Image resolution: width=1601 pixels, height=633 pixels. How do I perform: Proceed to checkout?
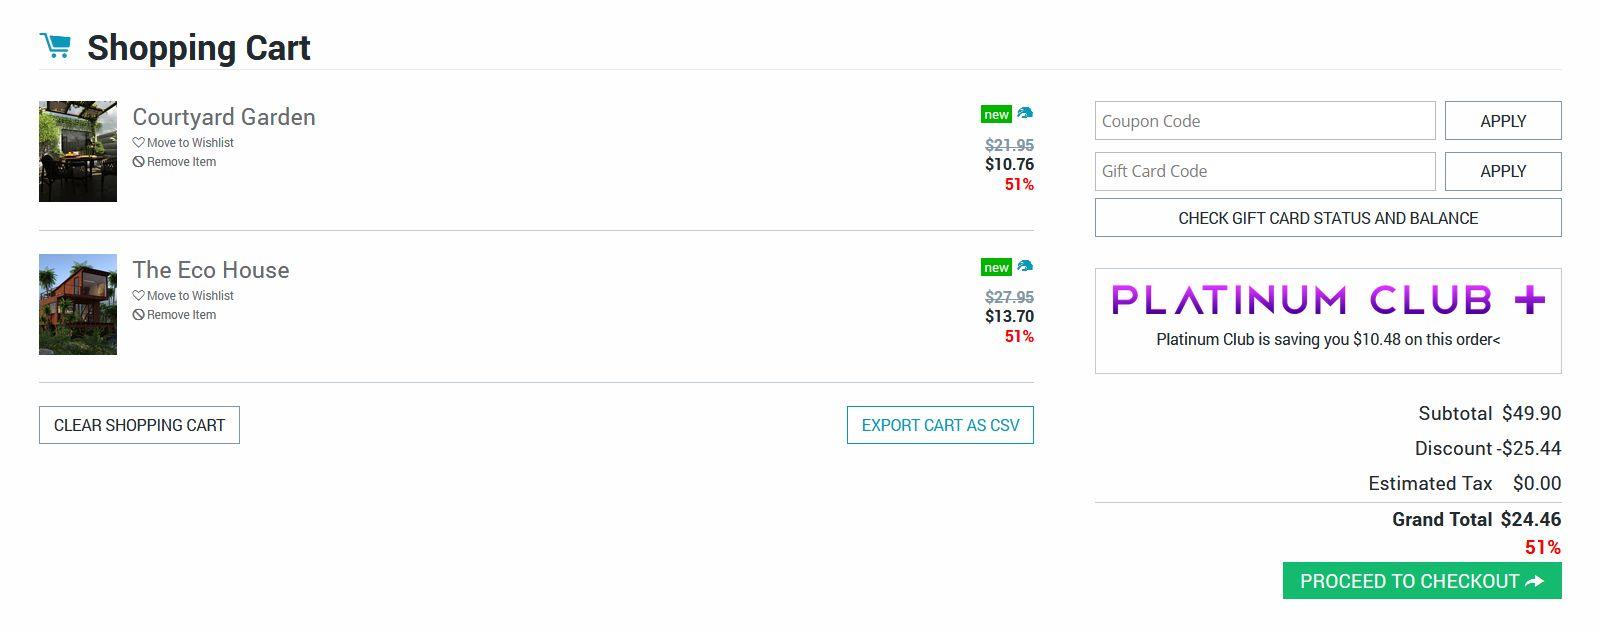click(1421, 581)
